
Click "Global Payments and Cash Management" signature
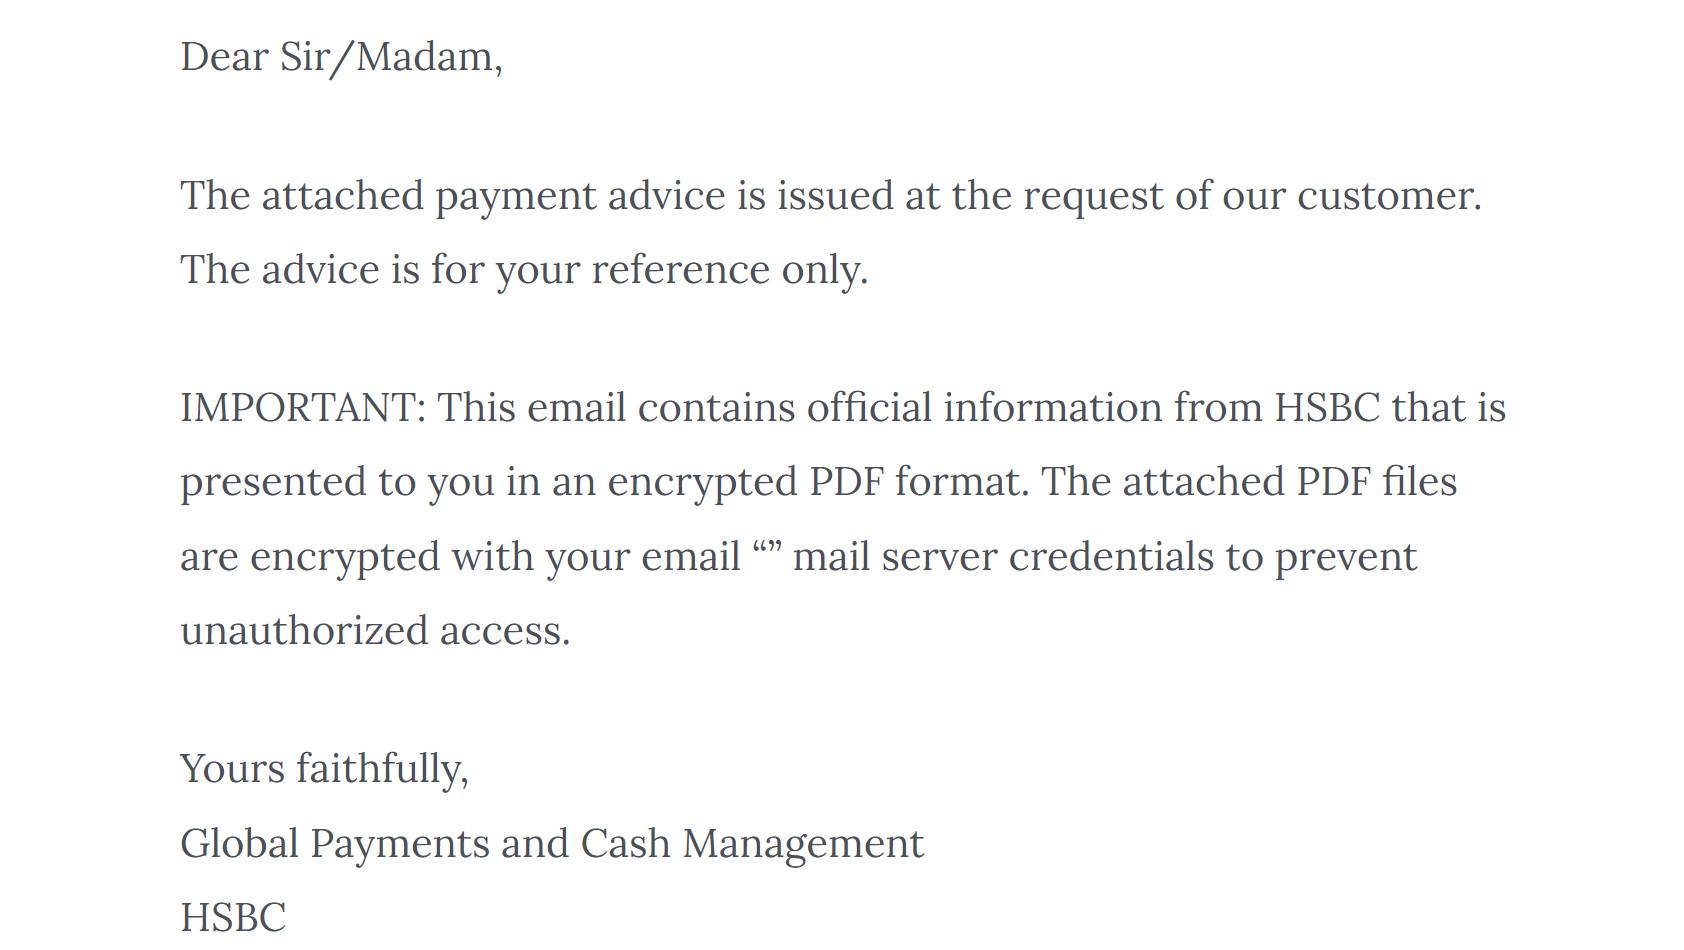coord(552,843)
